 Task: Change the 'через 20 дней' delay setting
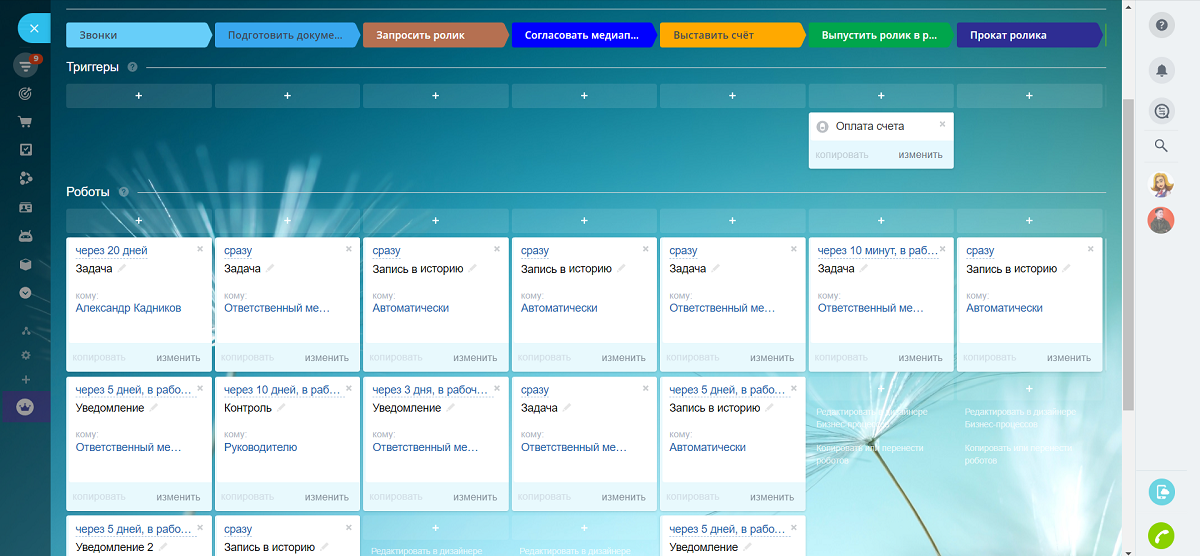pos(111,251)
